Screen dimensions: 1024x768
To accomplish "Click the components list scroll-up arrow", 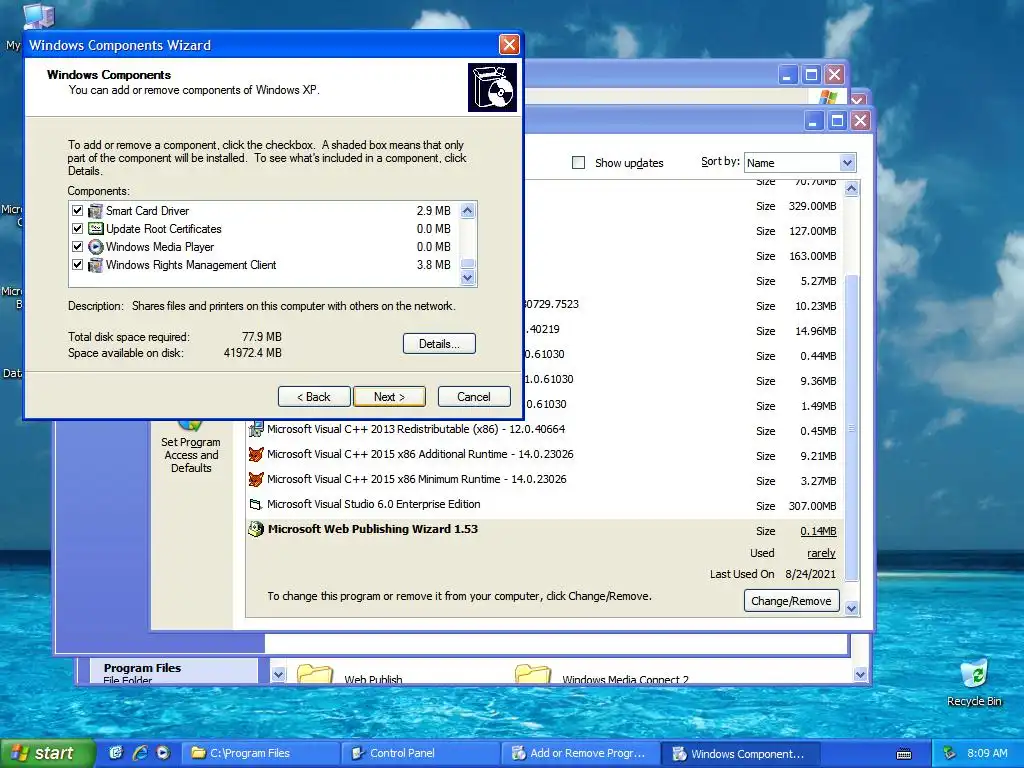I will [x=468, y=210].
